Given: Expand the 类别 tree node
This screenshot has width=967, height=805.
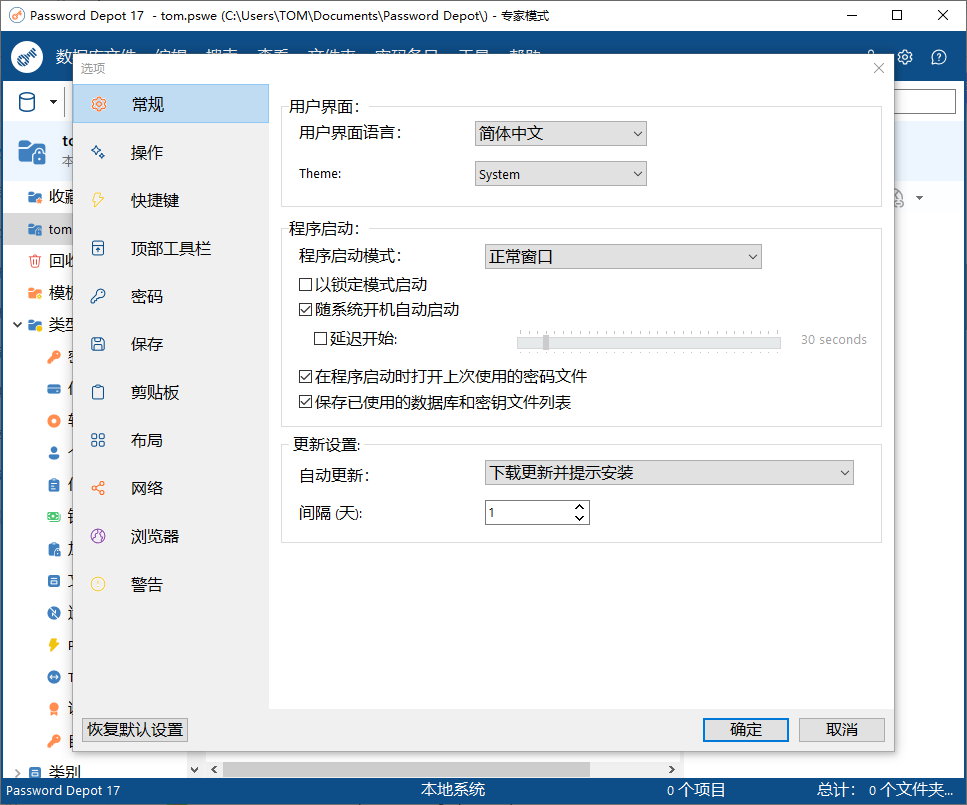Looking at the screenshot, I should (x=17, y=772).
